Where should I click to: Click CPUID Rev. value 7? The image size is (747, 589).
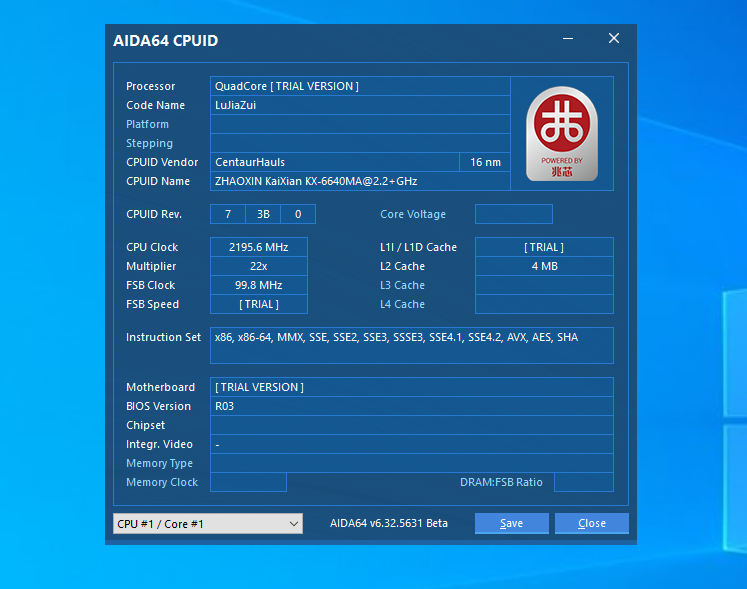228,214
